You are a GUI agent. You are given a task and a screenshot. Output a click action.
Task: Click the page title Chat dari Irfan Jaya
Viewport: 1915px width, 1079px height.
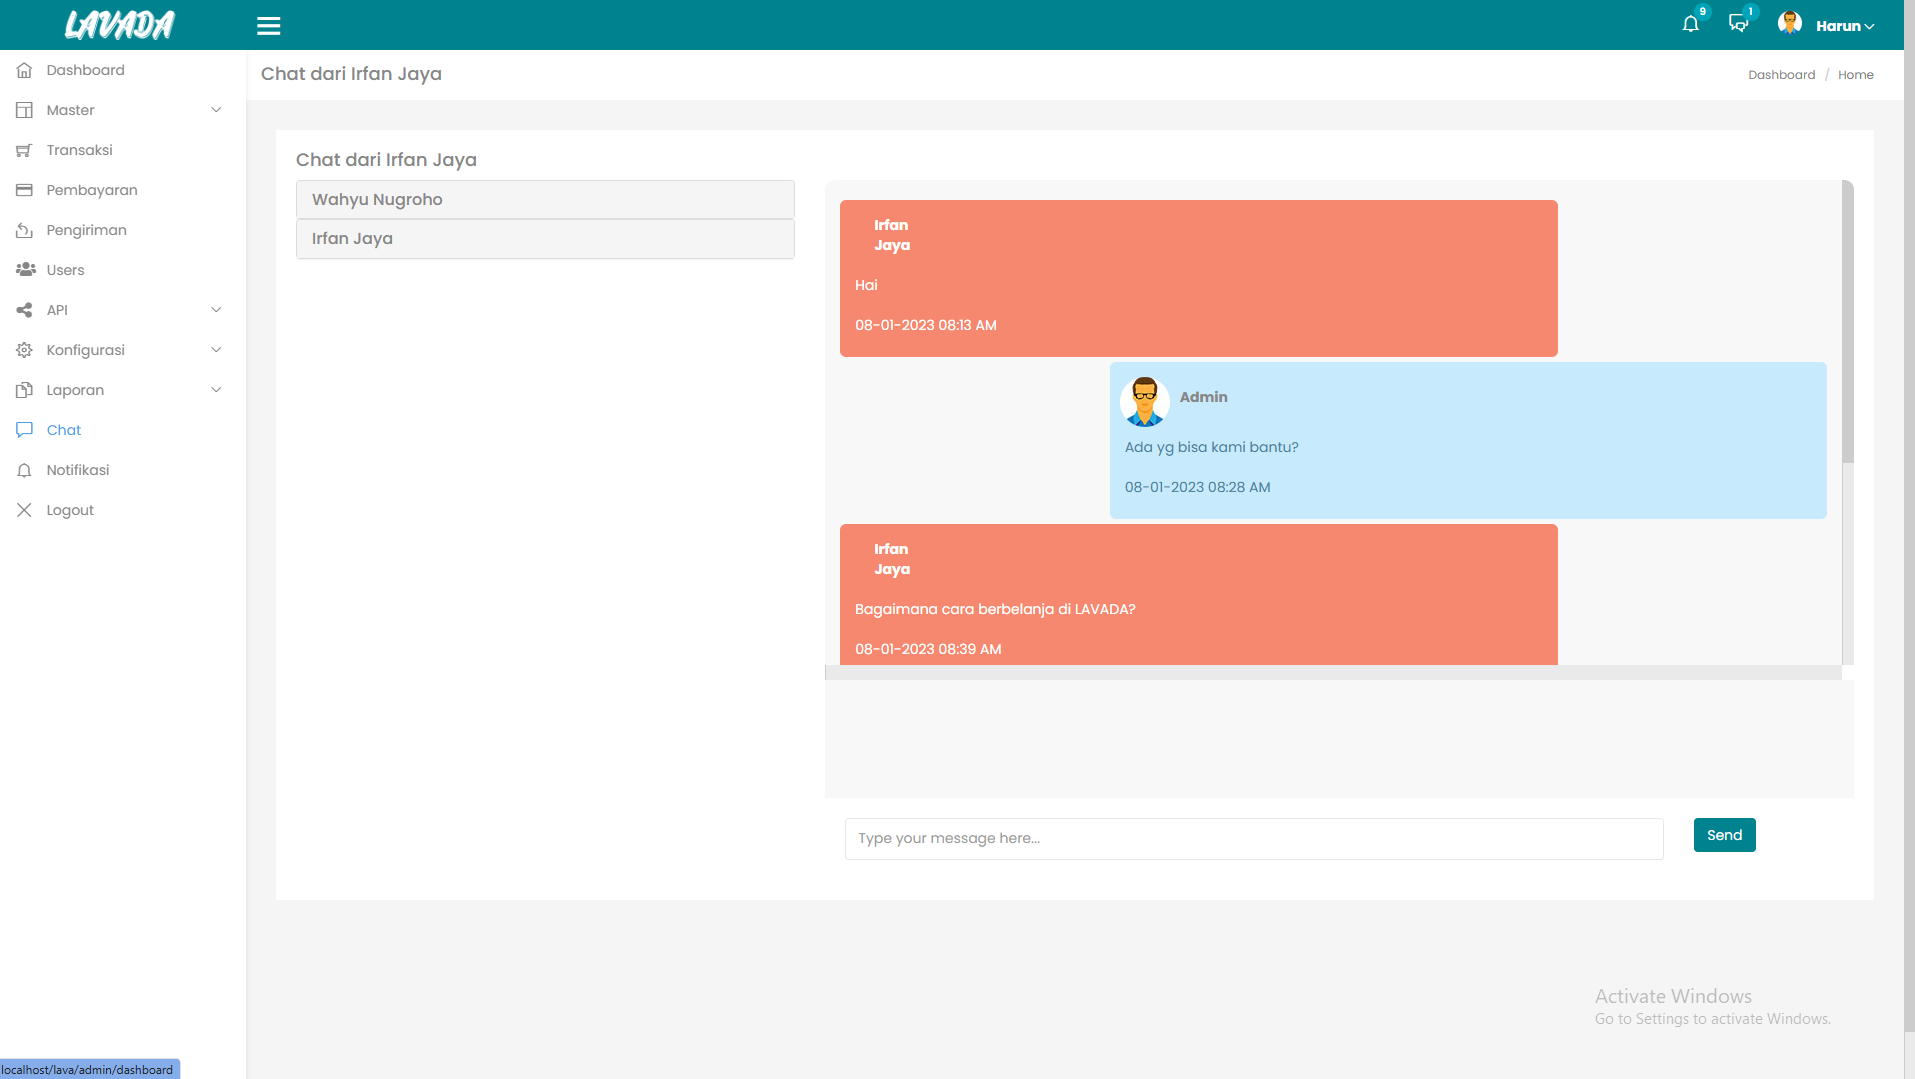point(351,74)
